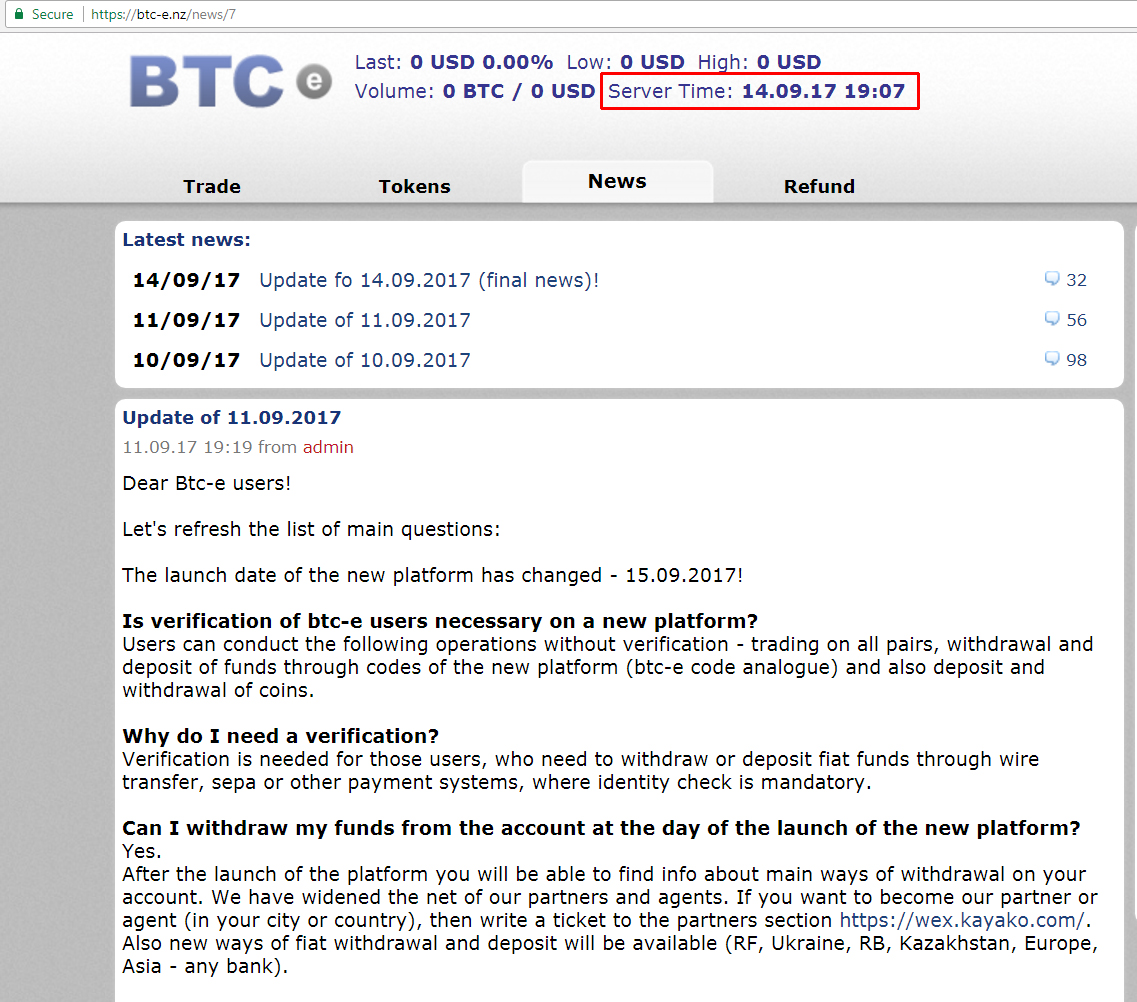
Task: Click the 'Secure' label in the address bar
Action: [x=52, y=14]
